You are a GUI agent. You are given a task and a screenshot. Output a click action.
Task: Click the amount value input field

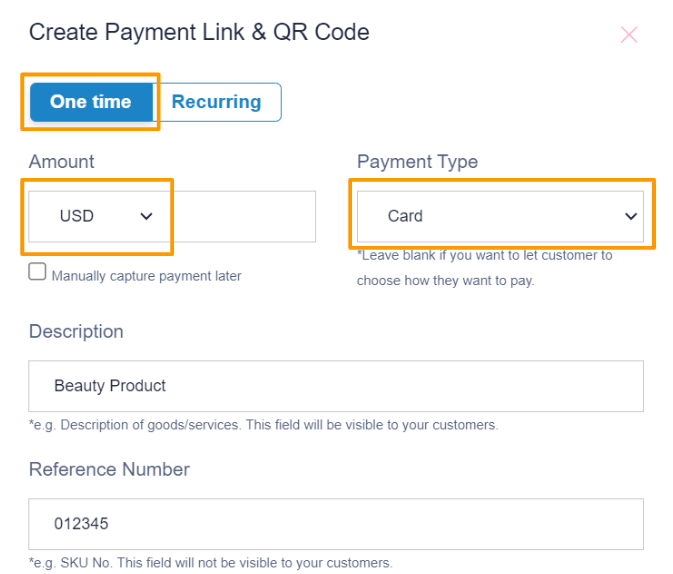pos(242,216)
